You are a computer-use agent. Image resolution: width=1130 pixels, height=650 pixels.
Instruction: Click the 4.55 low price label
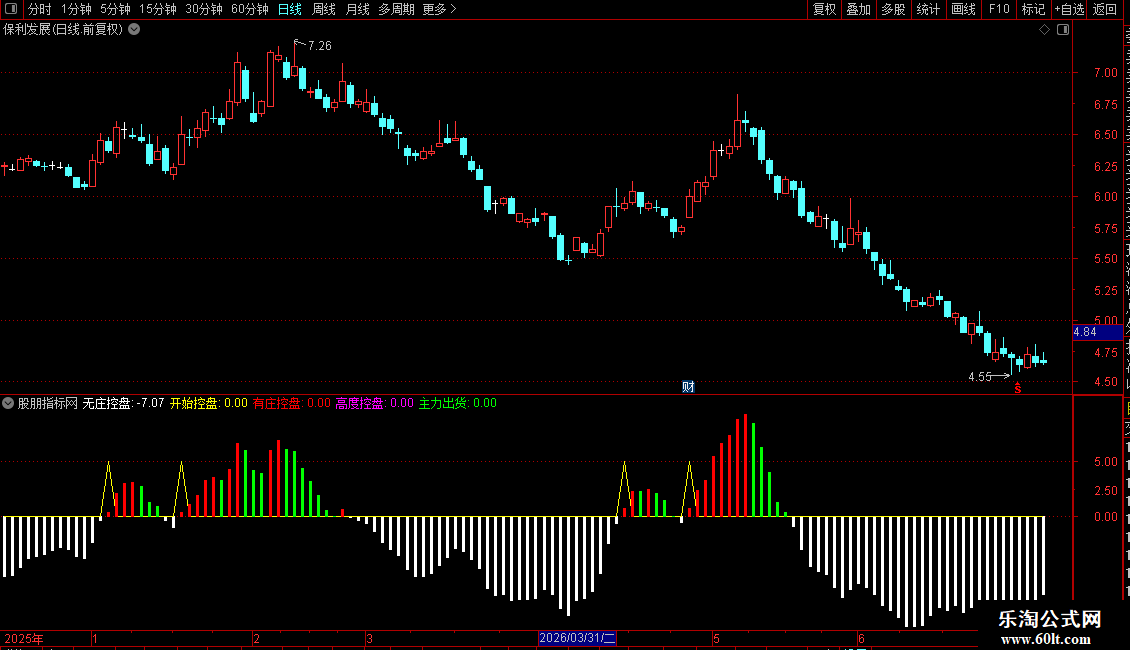(980, 377)
